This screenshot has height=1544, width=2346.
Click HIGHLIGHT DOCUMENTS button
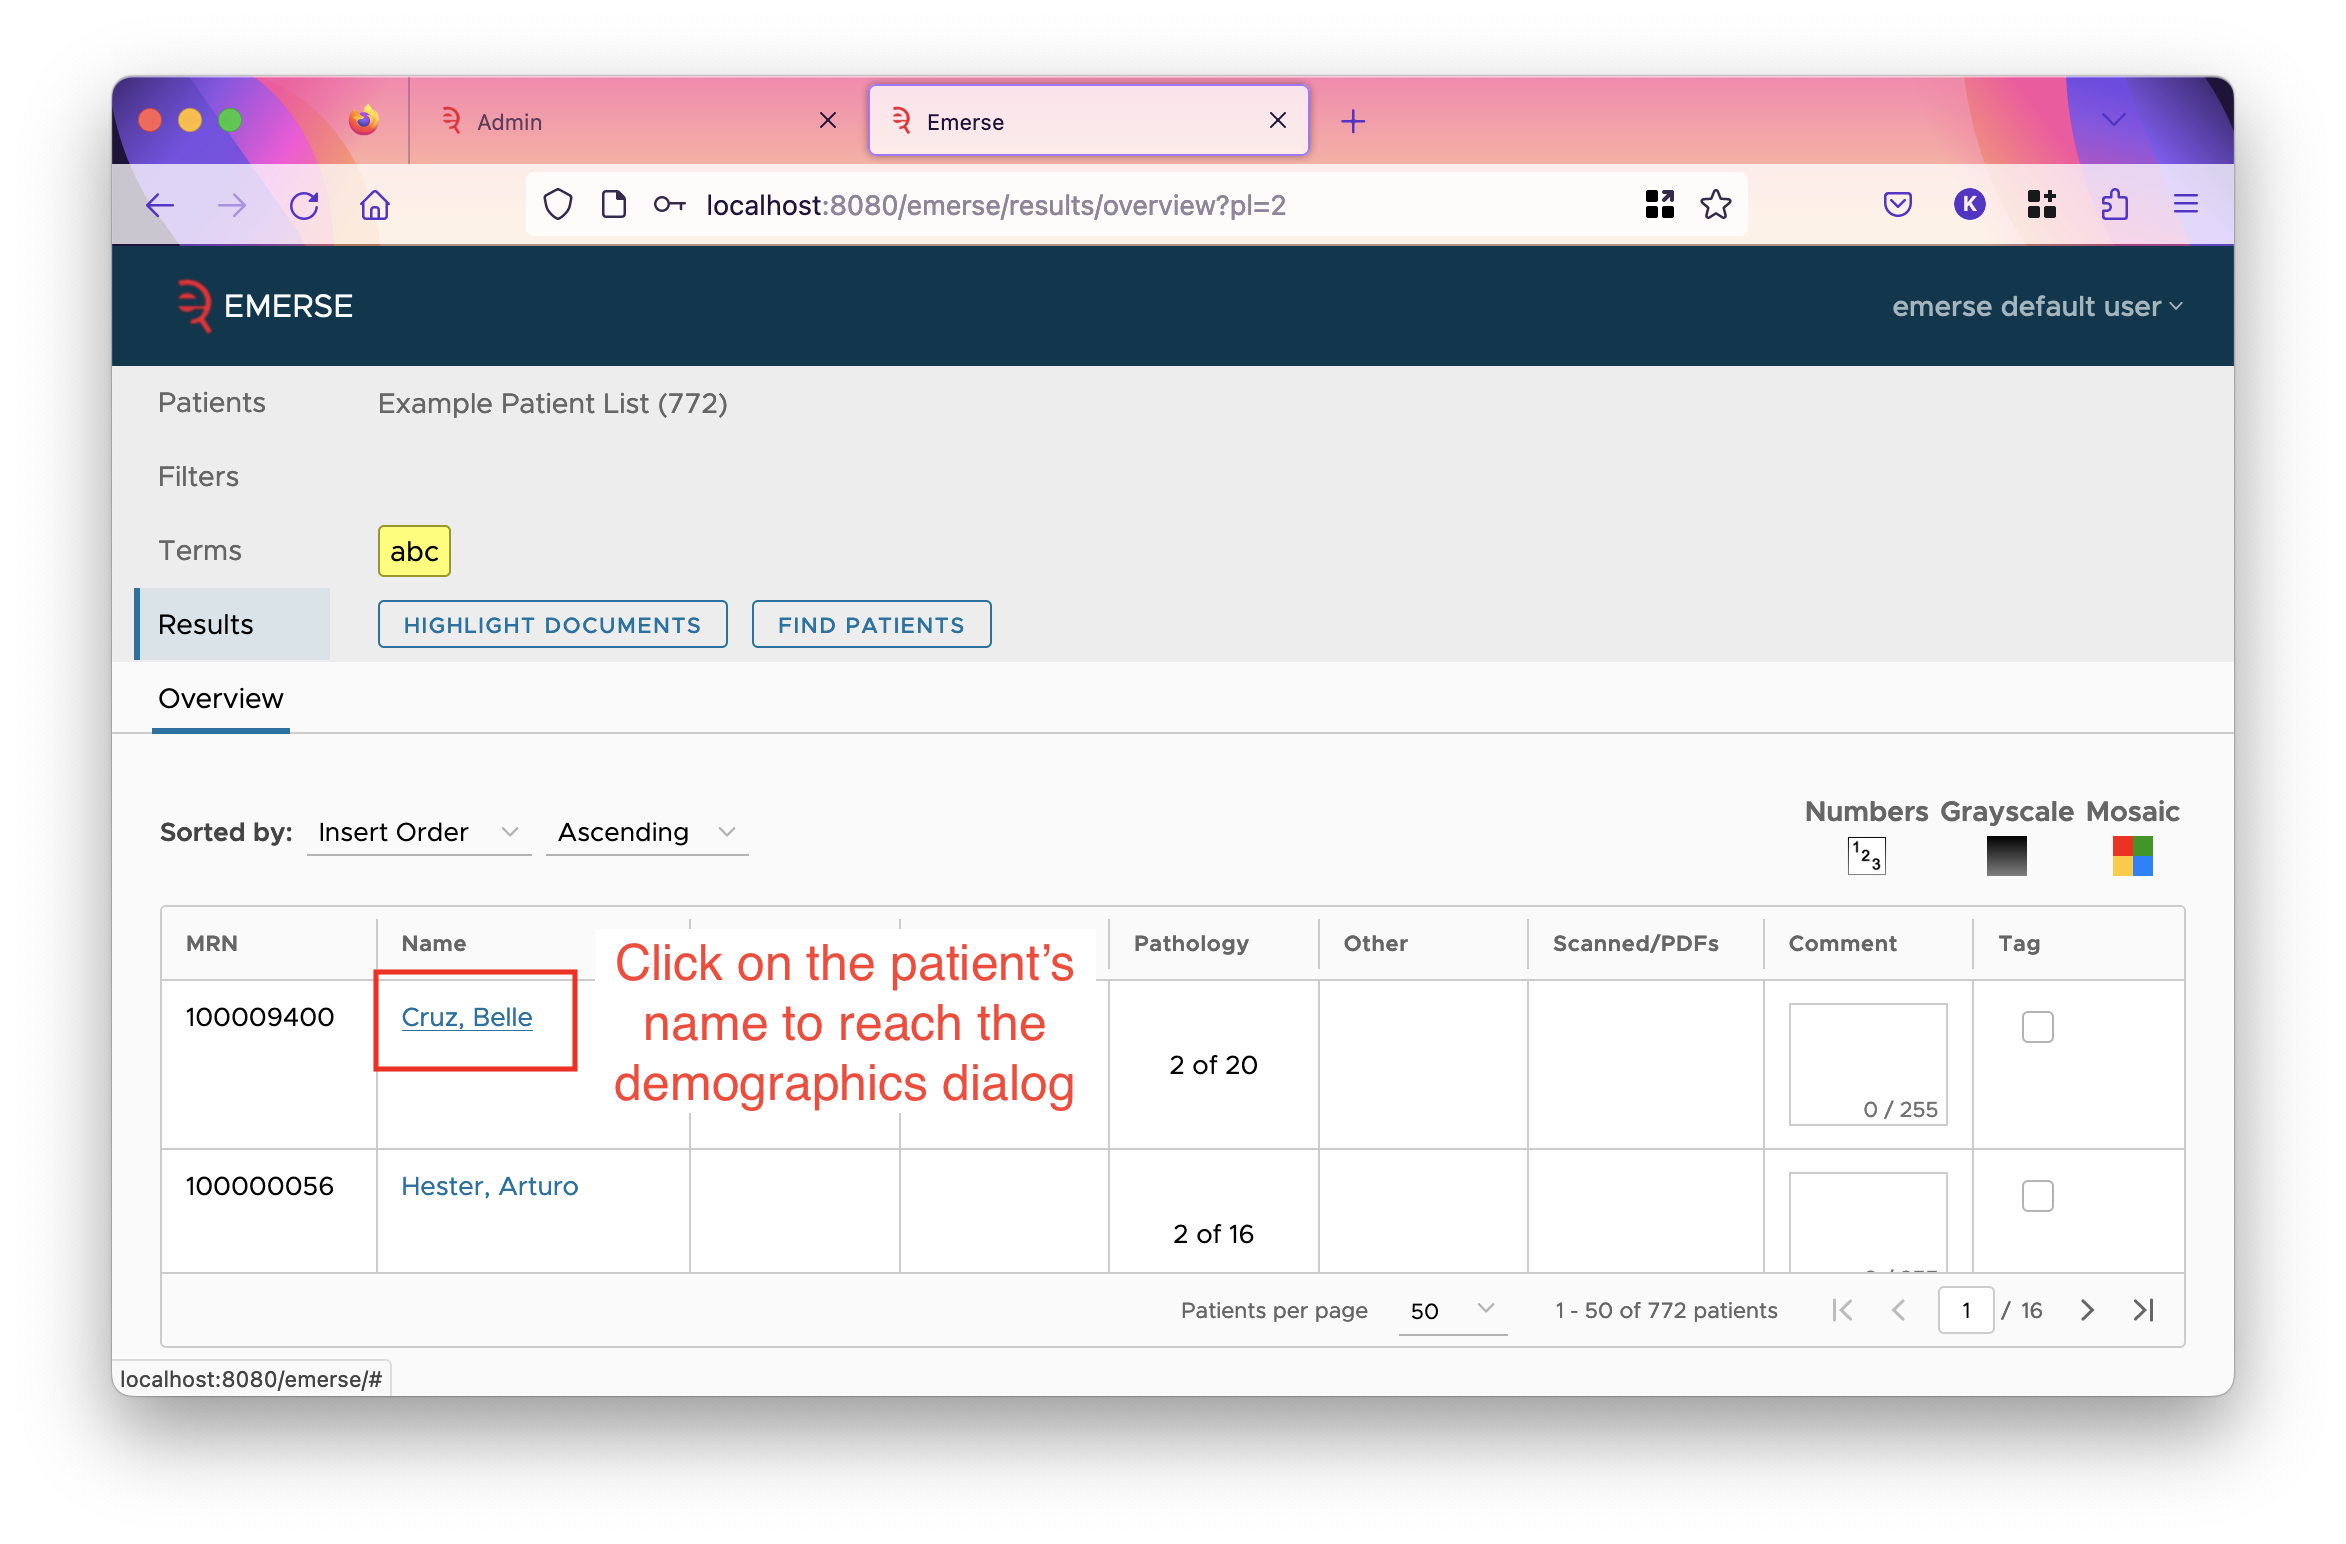coord(549,624)
